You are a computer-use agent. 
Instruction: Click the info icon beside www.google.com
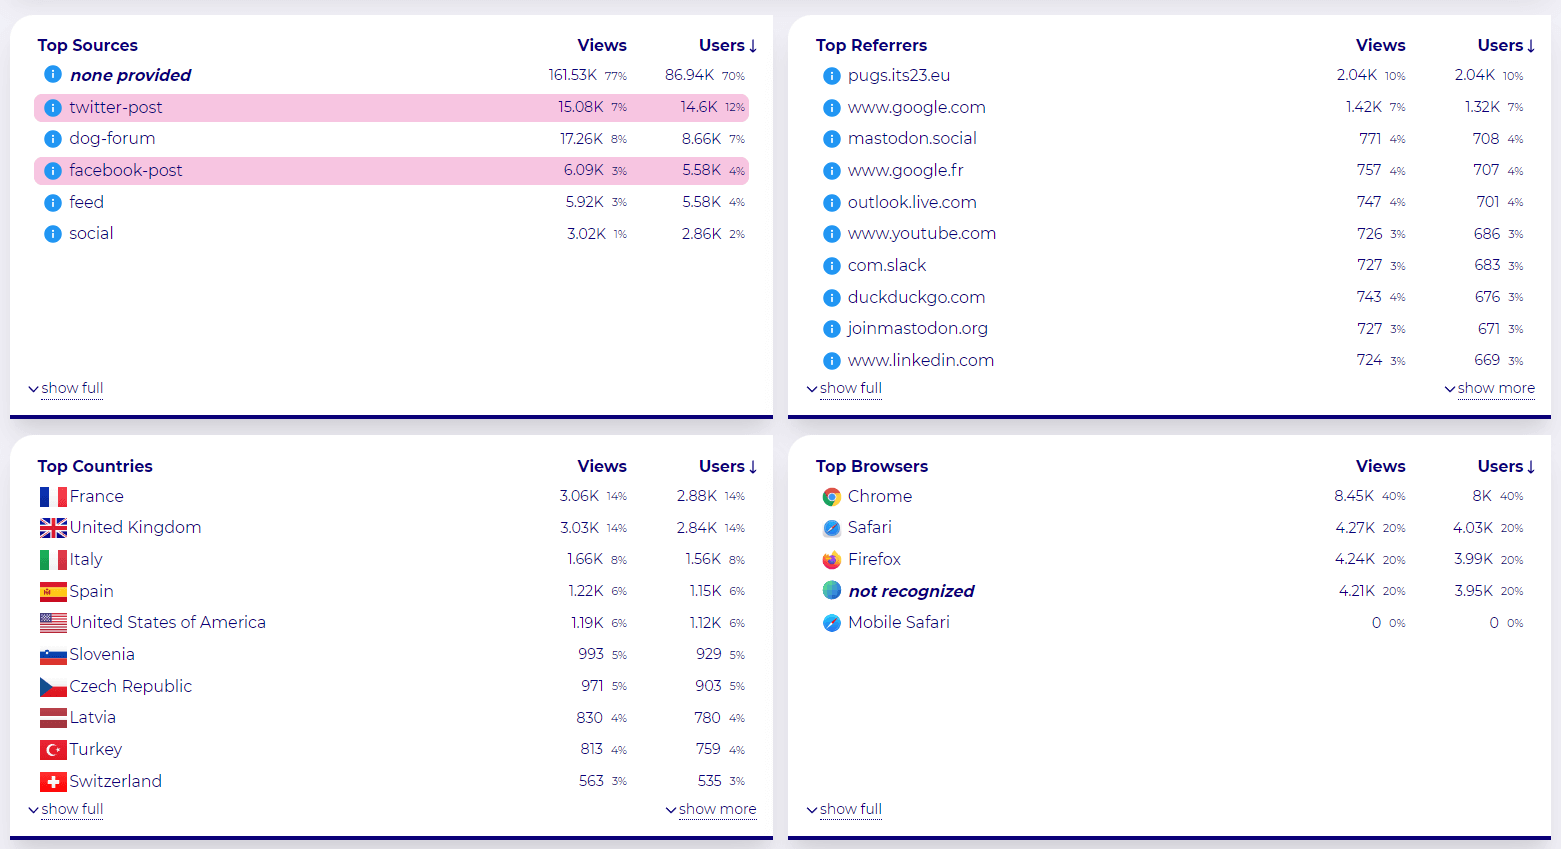pyautogui.click(x=831, y=108)
